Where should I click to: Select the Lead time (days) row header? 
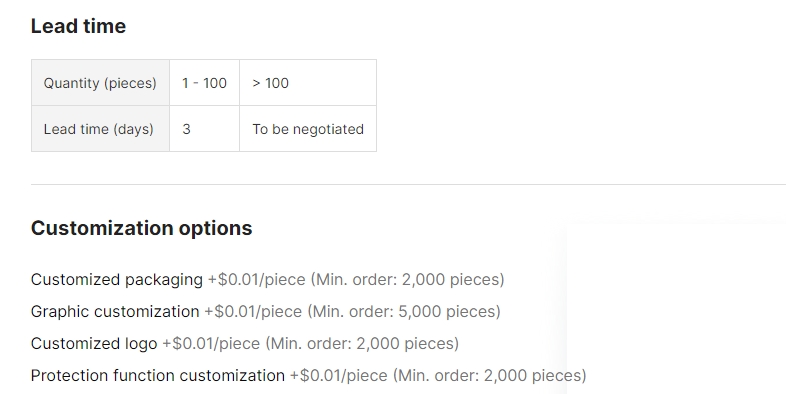[x=100, y=129]
